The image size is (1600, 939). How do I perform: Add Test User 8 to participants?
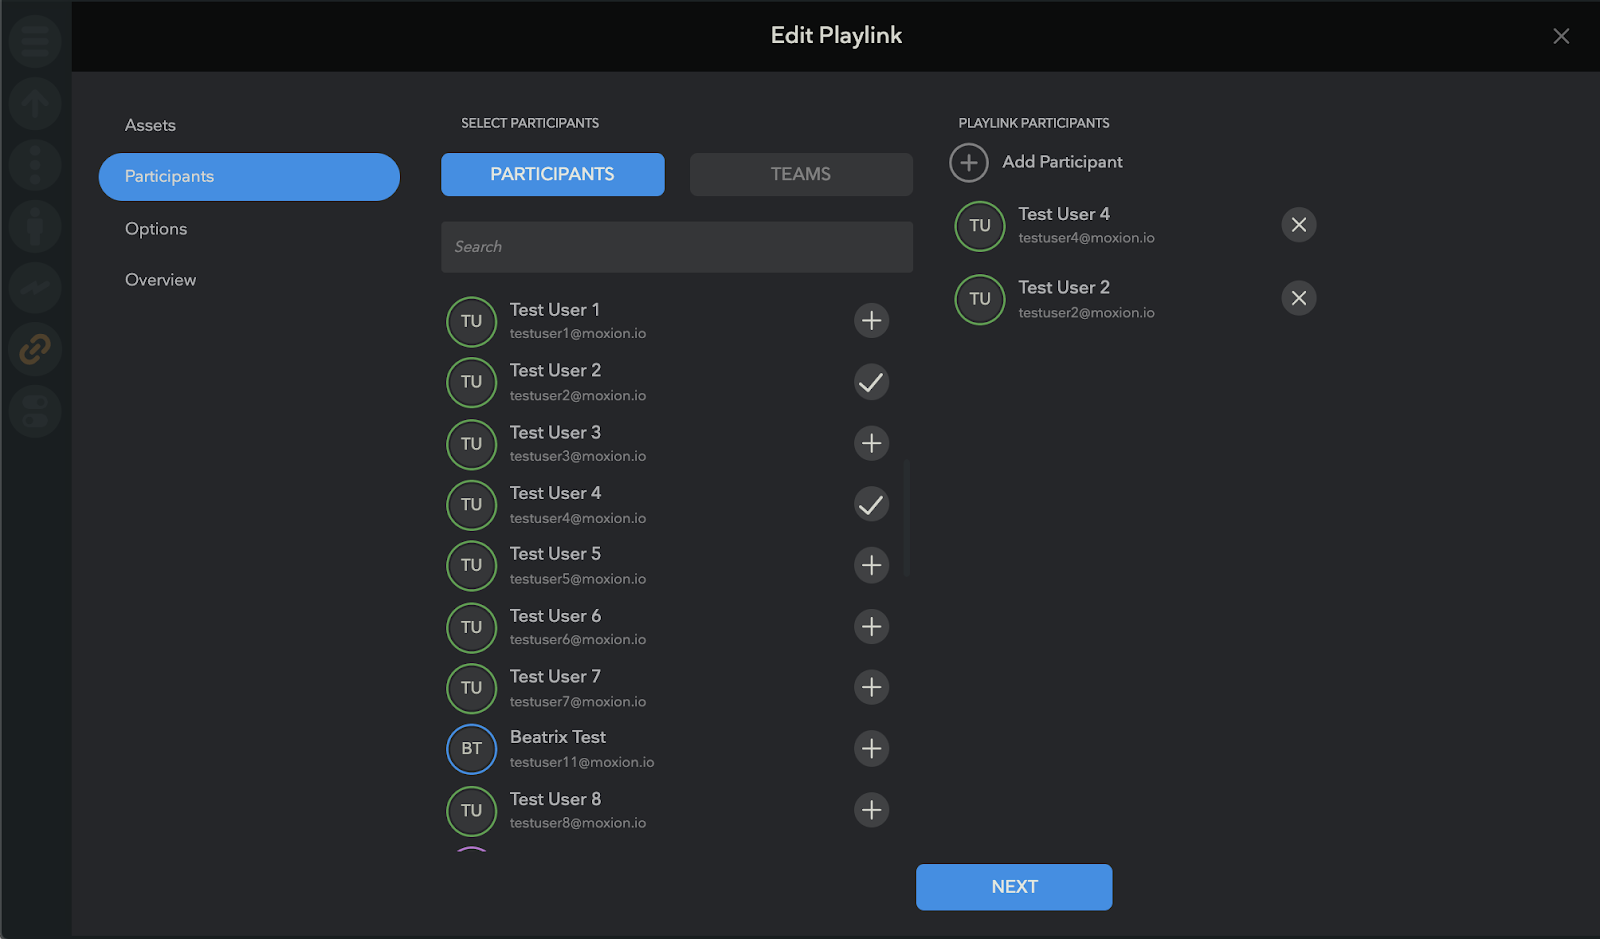[871, 810]
